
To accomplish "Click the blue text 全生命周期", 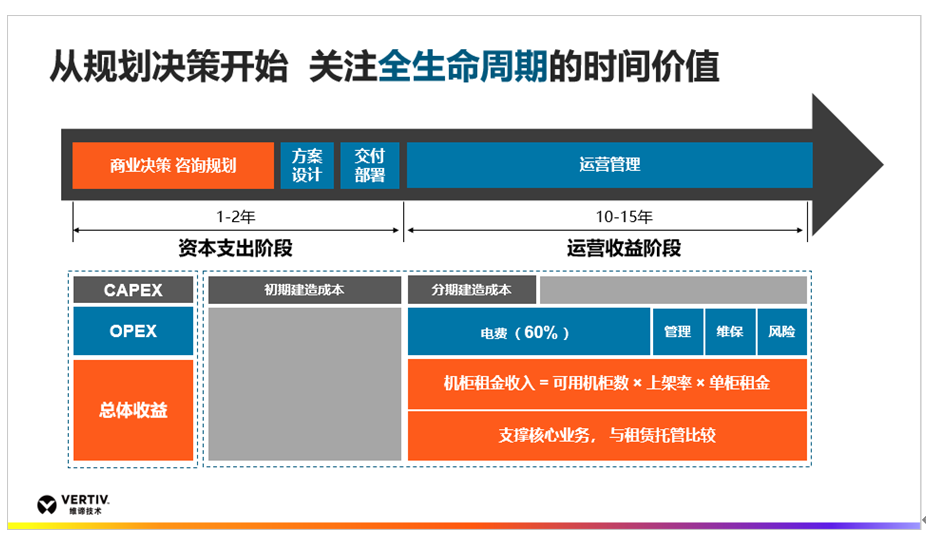I will pyautogui.click(x=462, y=66).
